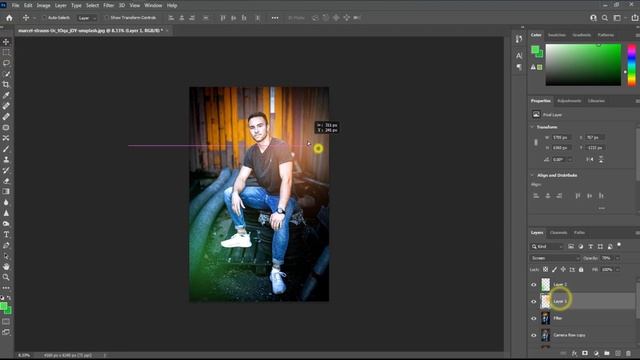
Task: Click the width (W) input field
Action: point(561,138)
